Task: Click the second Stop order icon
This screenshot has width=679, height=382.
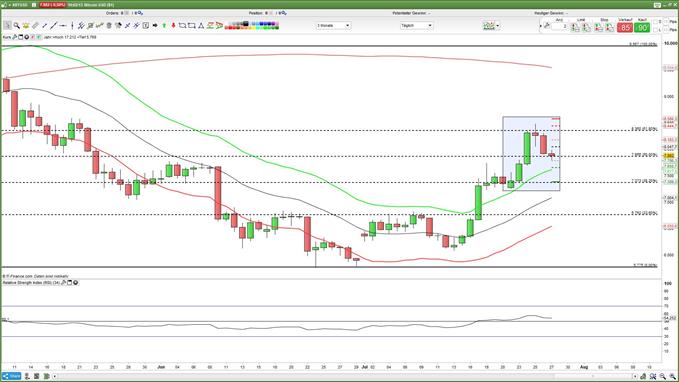Action: 610,27
